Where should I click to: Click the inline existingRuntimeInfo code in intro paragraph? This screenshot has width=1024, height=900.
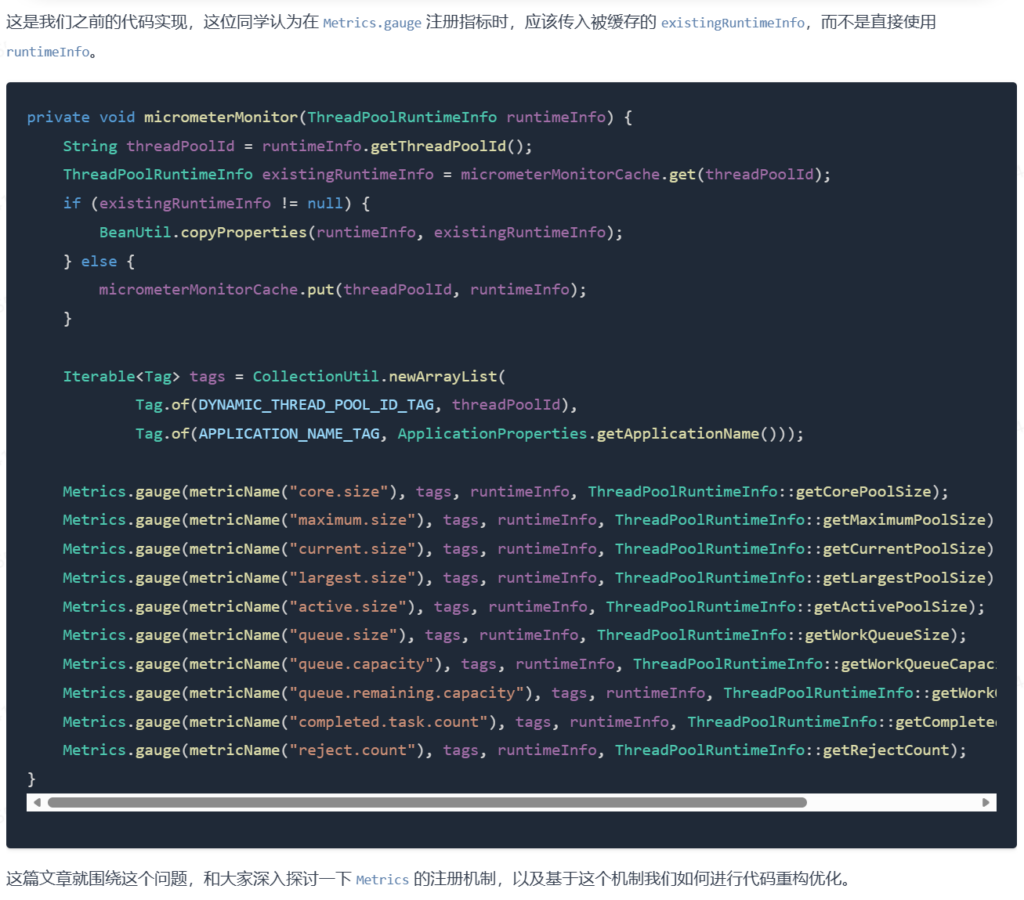click(x=732, y=23)
